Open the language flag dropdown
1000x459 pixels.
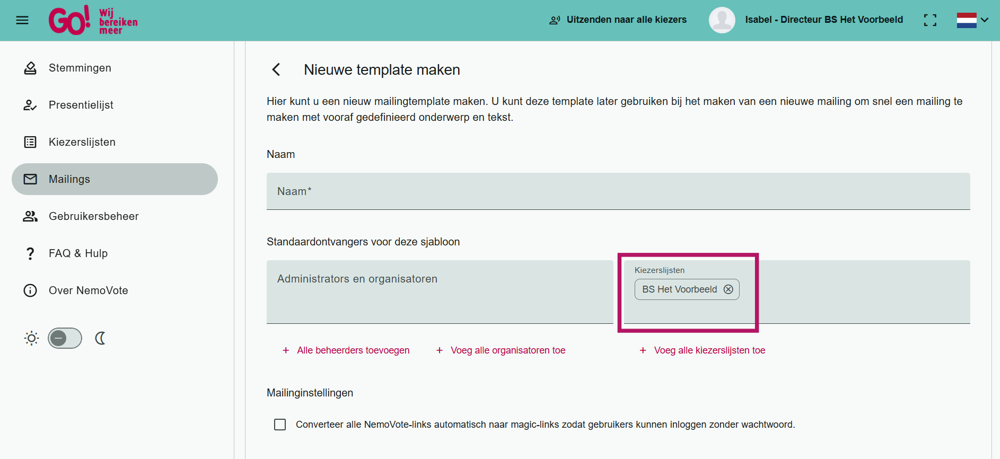point(972,20)
